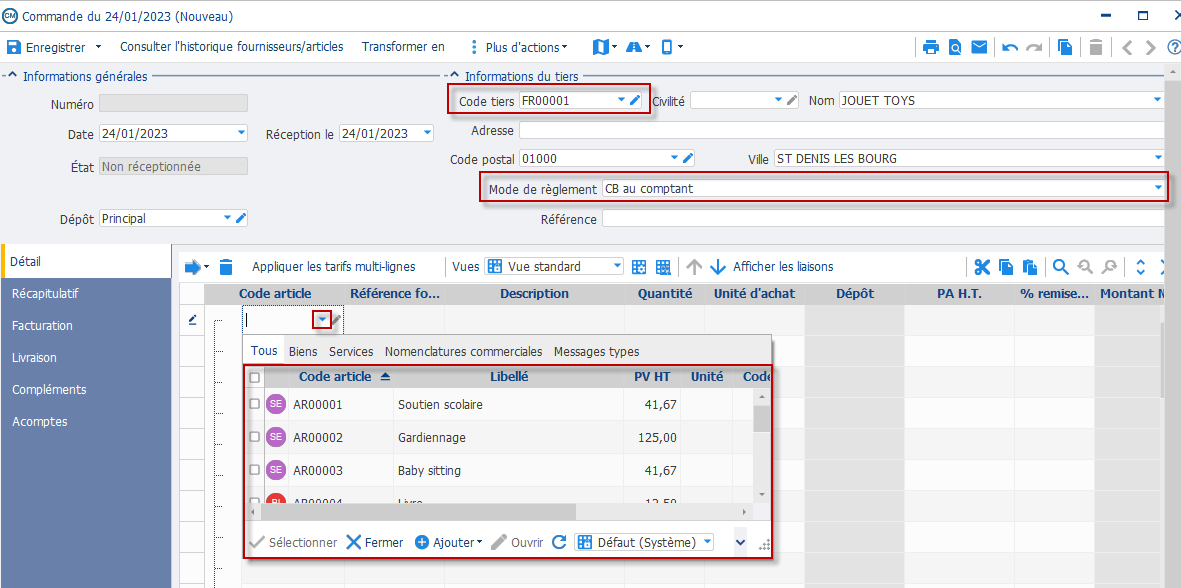1181x588 pixels.
Task: Open the Code tiers dropdown arrow
Action: click(x=621, y=100)
